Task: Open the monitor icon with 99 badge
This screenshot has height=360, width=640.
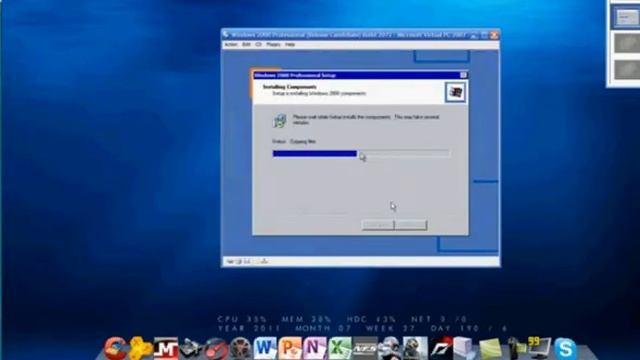Action: click(539, 348)
